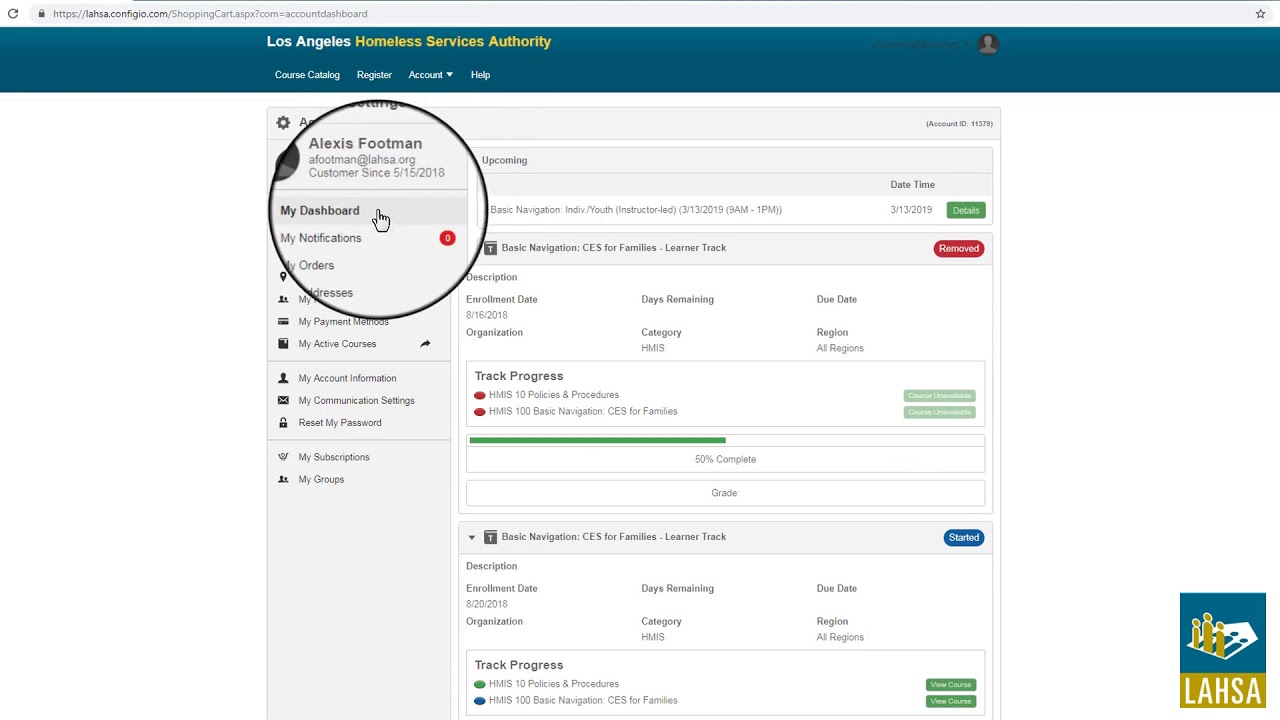The width and height of the screenshot is (1280, 720).
Task: Go to Course Catalog
Action: tap(307, 75)
